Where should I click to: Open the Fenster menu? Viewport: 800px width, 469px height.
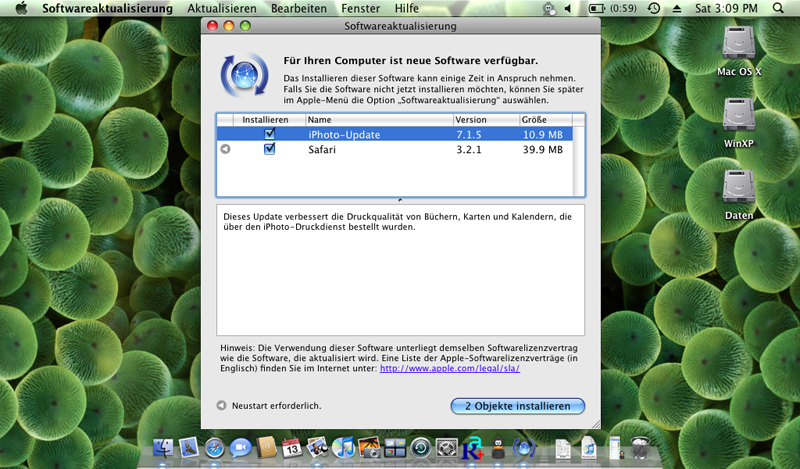pyautogui.click(x=361, y=8)
